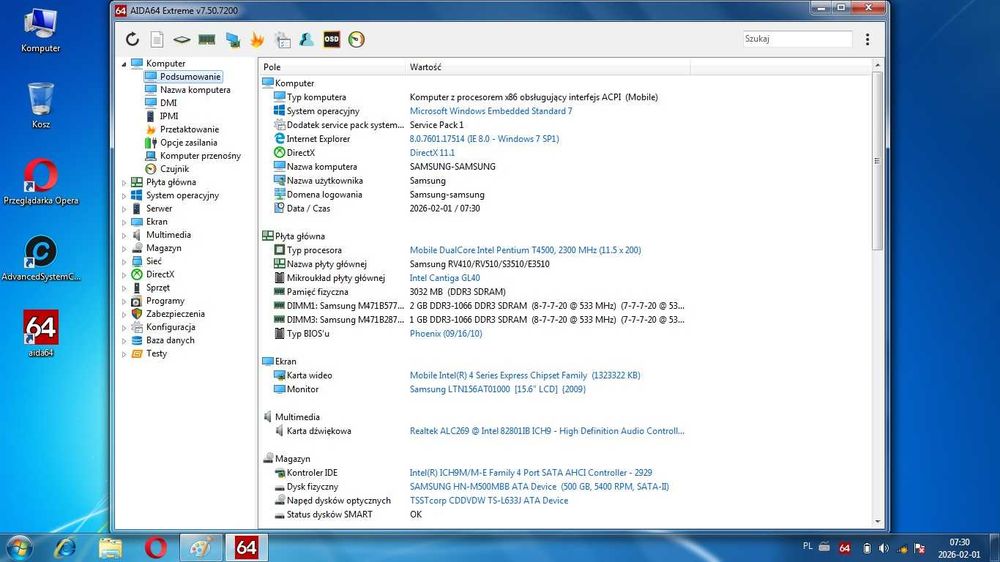1000x562 pixels.
Task: Open the Windows Start button
Action: pyautogui.click(x=18, y=547)
